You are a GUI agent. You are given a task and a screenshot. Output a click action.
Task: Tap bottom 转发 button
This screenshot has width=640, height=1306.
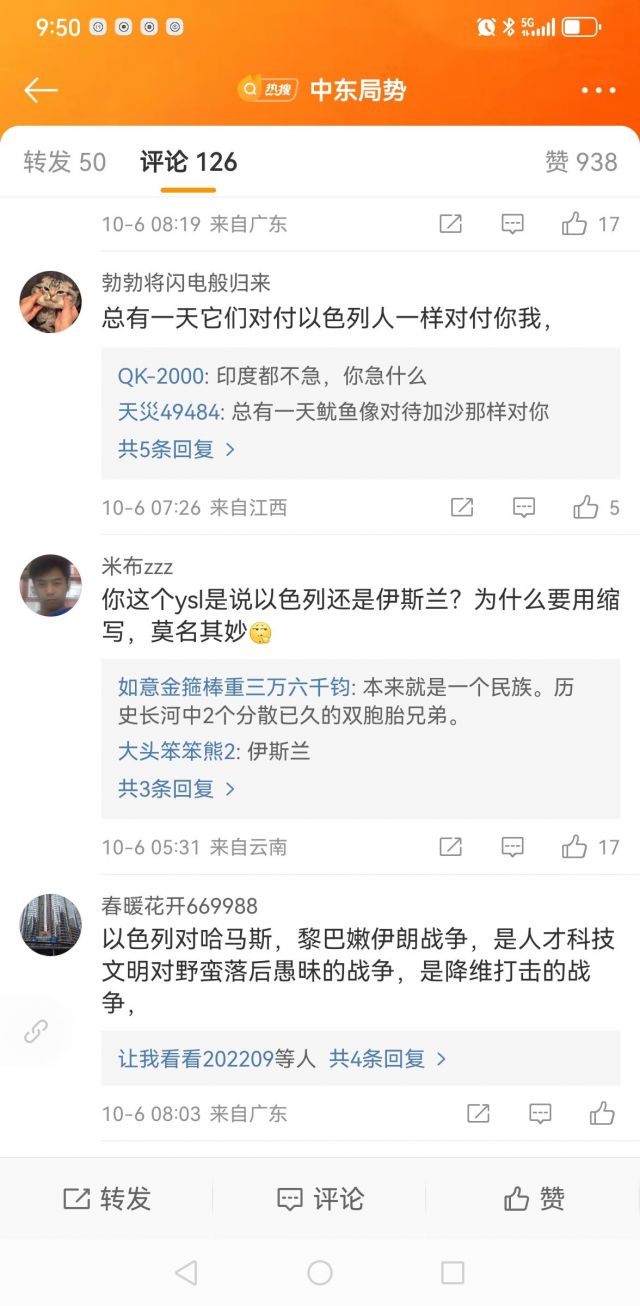pyautogui.click(x=107, y=1198)
